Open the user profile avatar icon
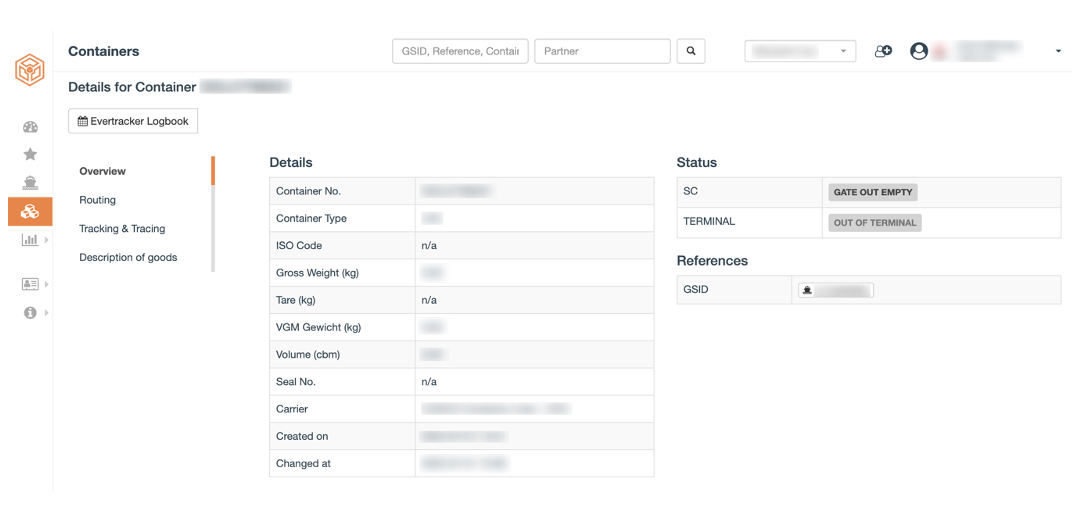Screen dimensions: 1090x510 pos(919,51)
